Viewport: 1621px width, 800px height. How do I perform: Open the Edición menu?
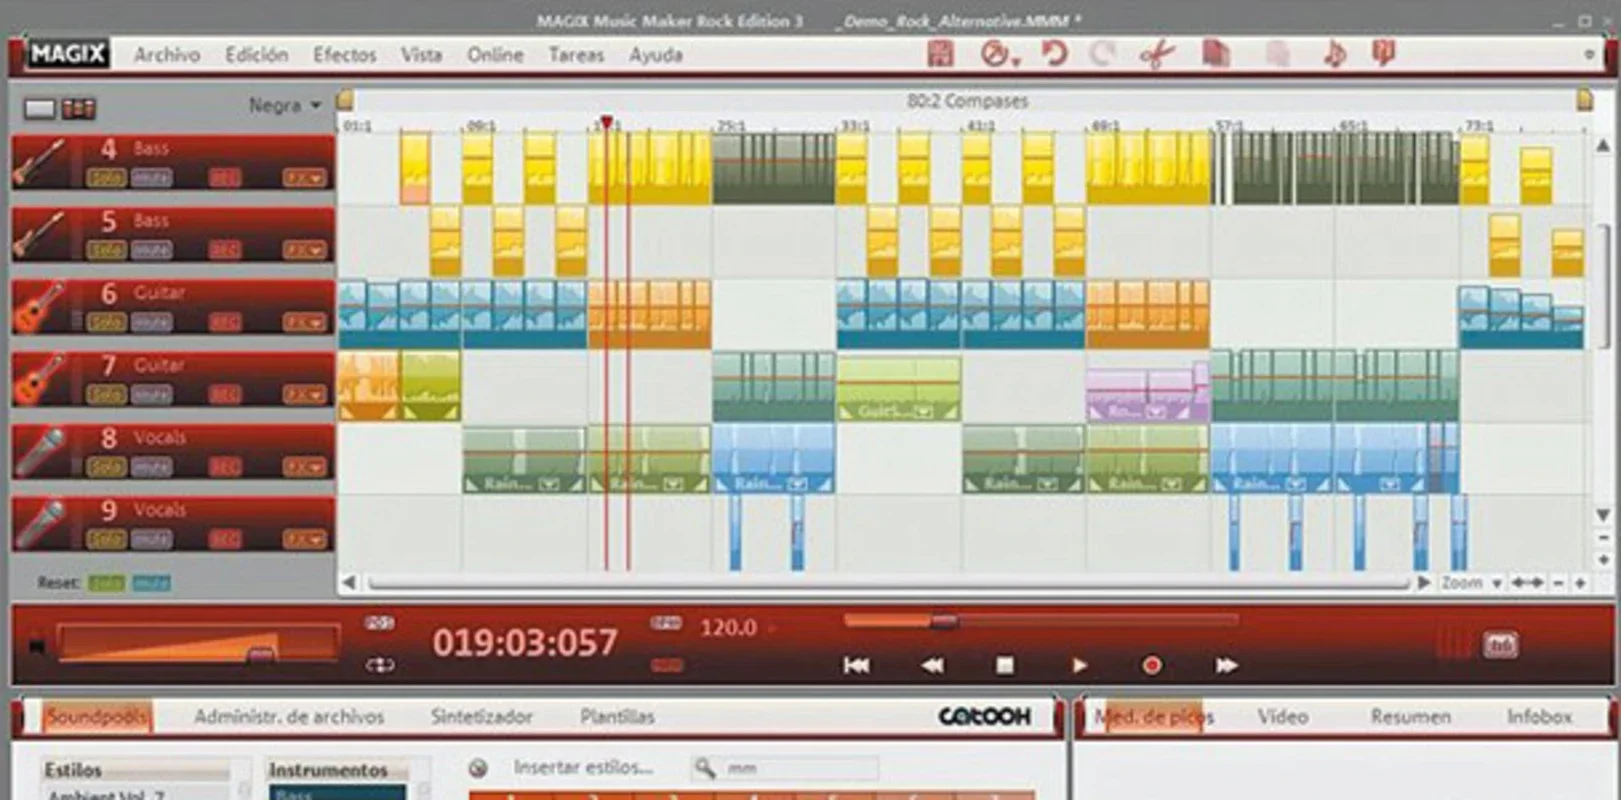click(x=256, y=55)
